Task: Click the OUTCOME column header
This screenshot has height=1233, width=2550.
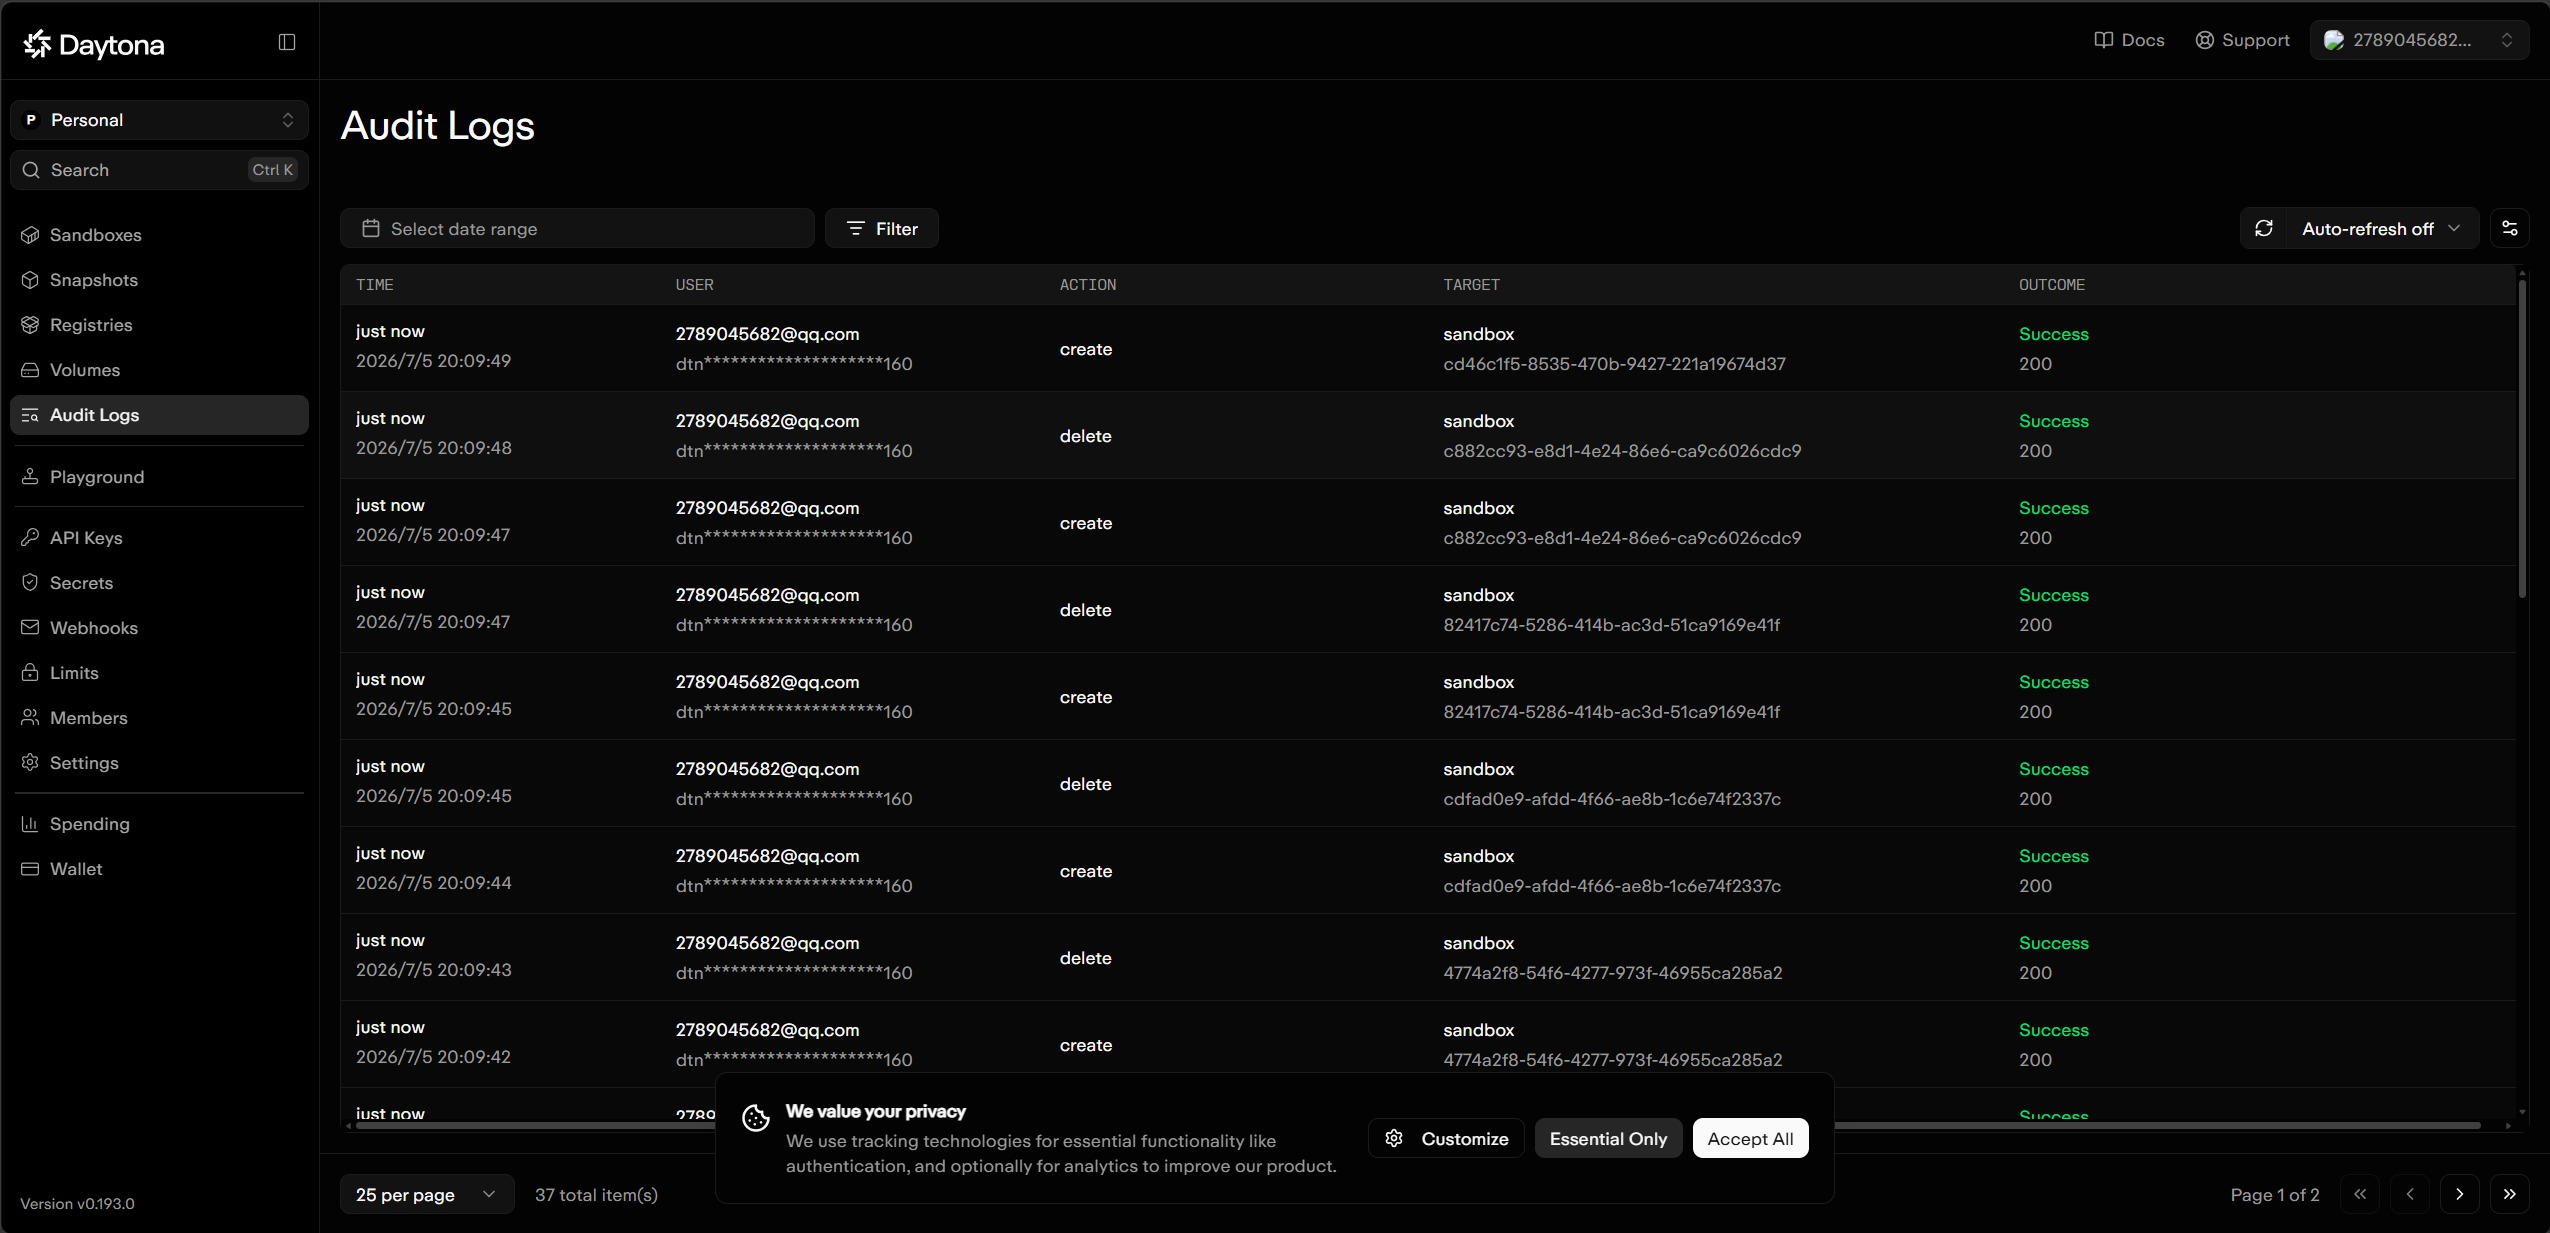Action: coord(2052,285)
